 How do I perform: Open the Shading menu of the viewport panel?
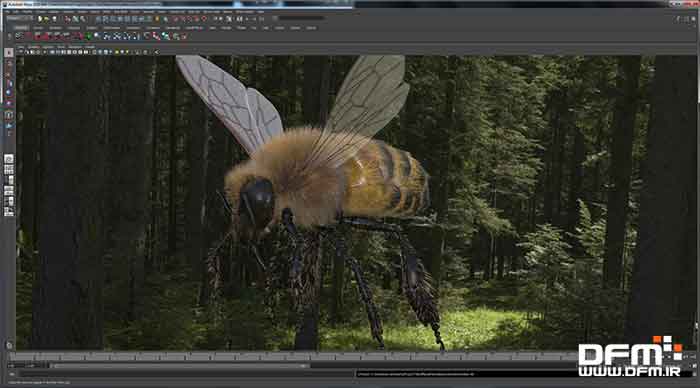click(x=34, y=46)
